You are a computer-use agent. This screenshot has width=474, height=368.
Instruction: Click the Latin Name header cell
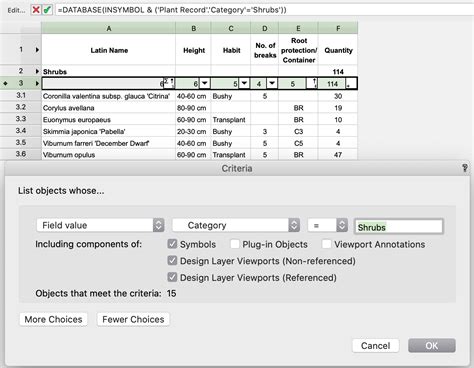109,50
